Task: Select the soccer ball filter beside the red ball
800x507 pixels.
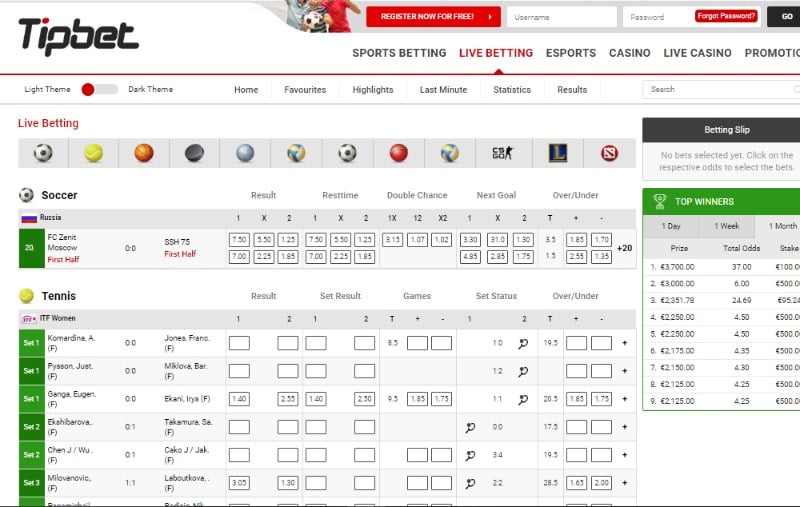Action: click(x=347, y=153)
